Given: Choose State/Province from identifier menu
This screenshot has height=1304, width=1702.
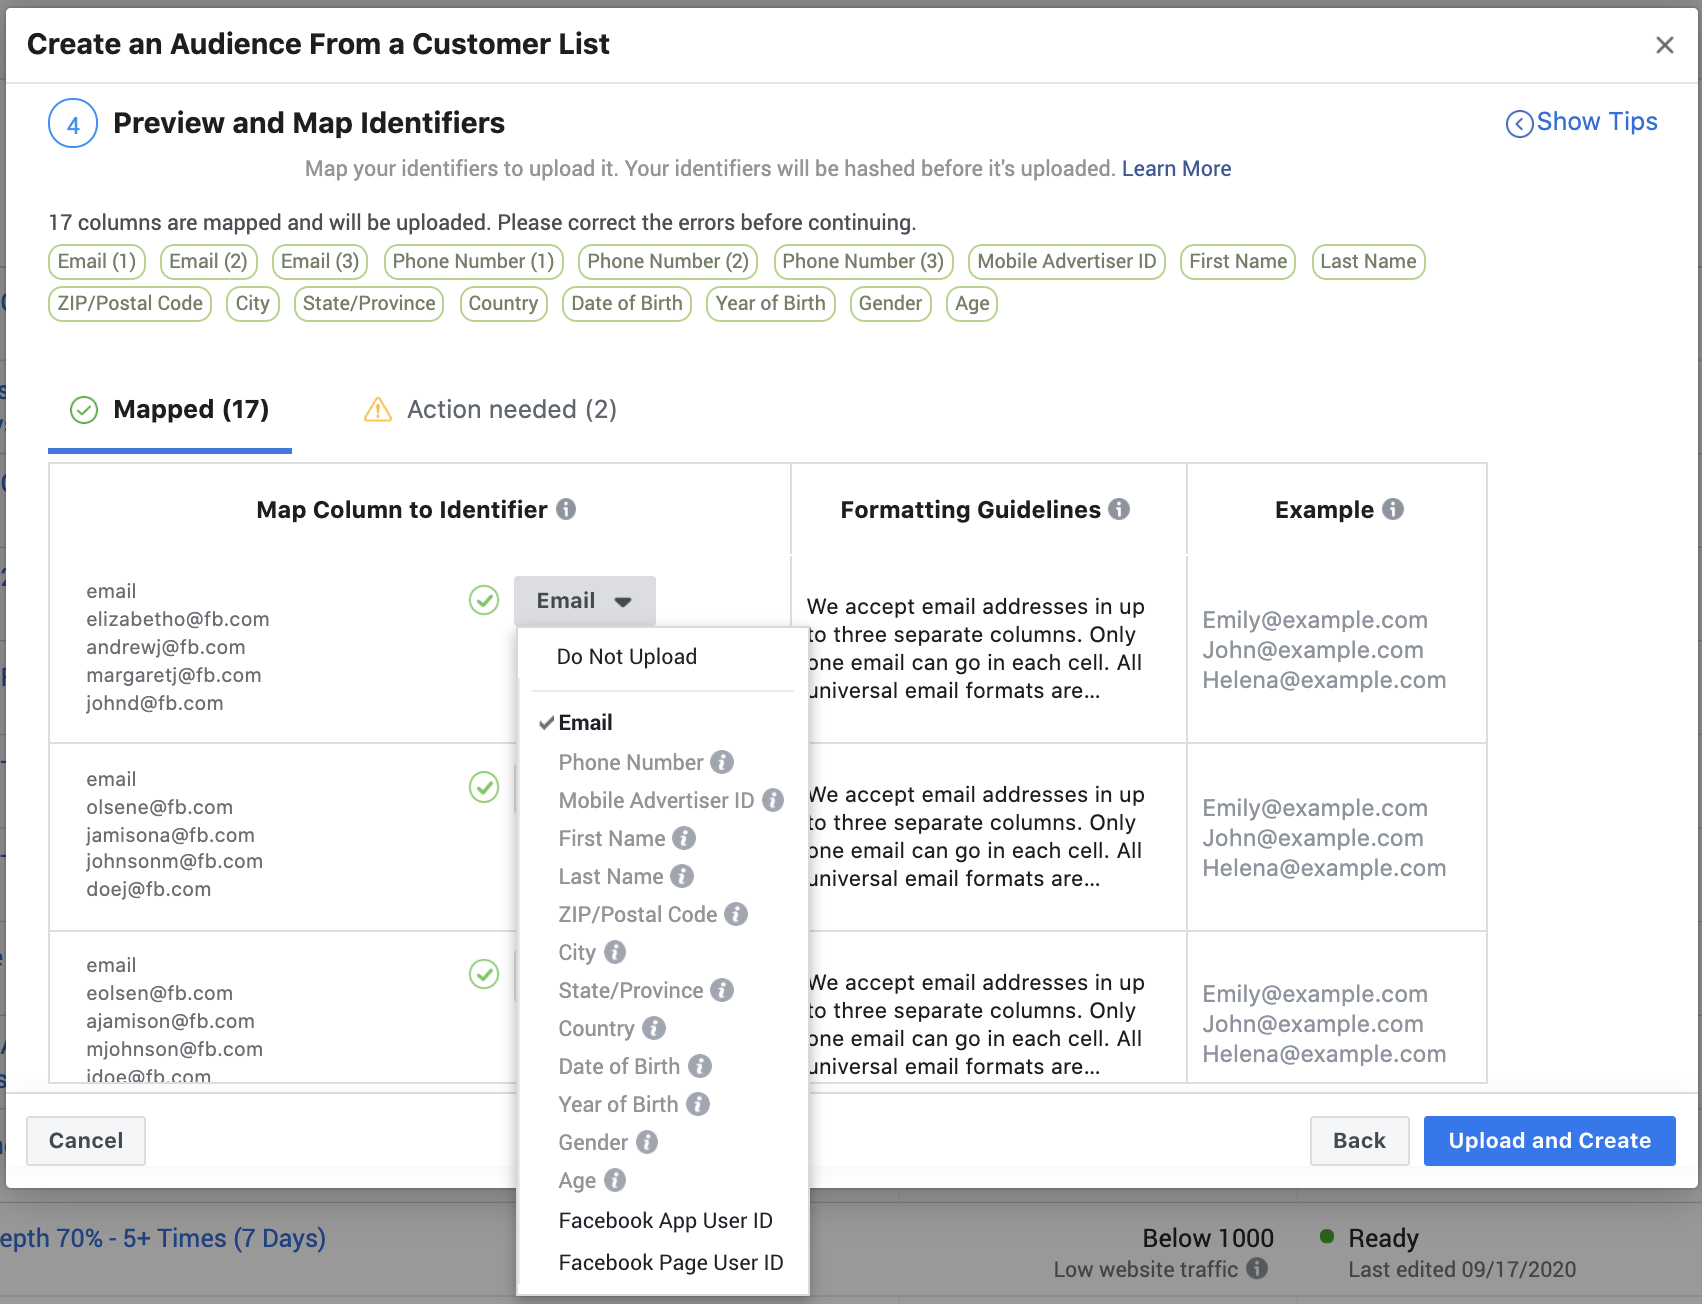Looking at the screenshot, I should coord(631,990).
